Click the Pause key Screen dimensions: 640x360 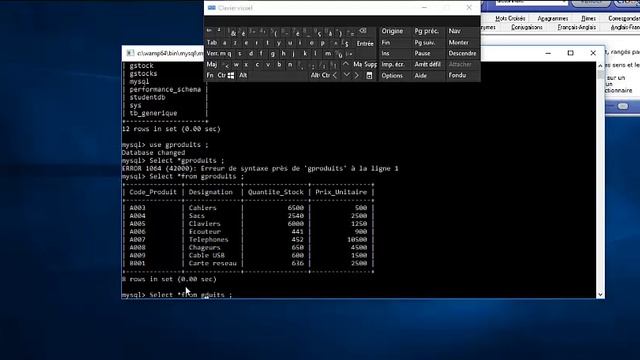pos(422,53)
